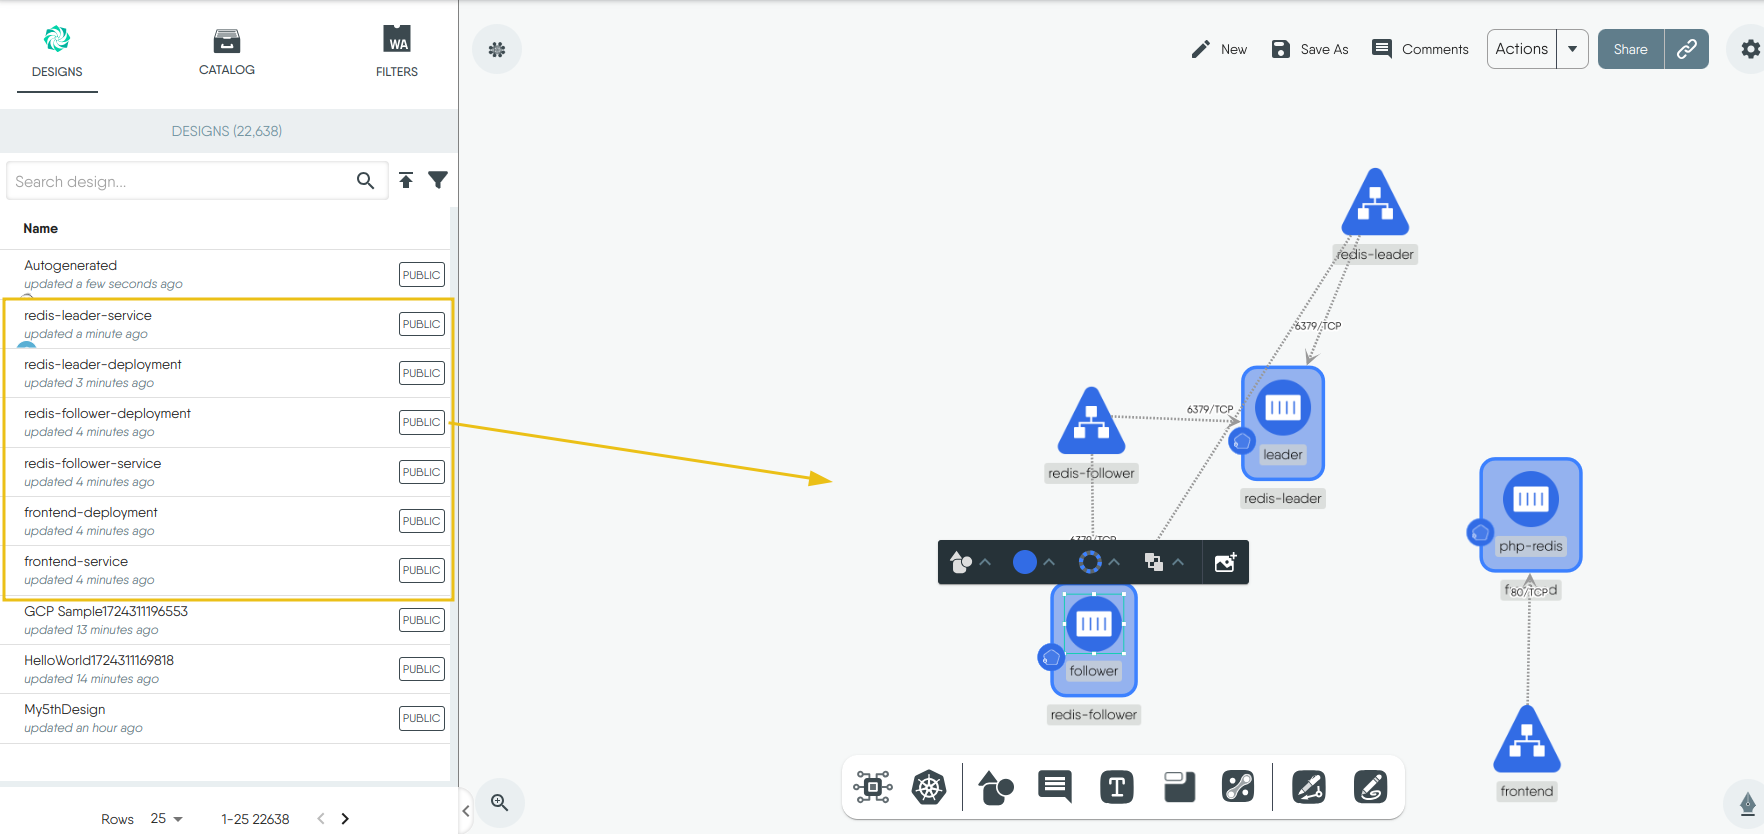
Task: Open the Catalog tab
Action: [227, 52]
